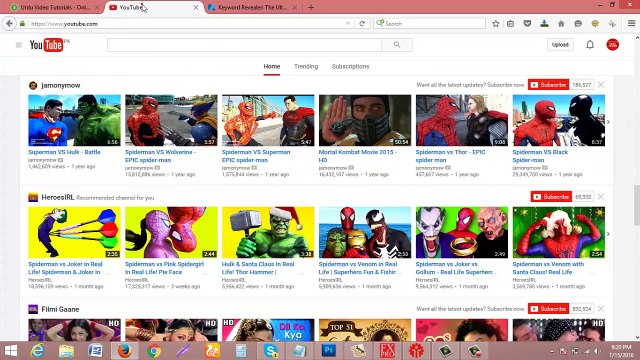Show next jamonymow videos arrow
The width and height of the screenshot is (640, 360).
point(608,122)
